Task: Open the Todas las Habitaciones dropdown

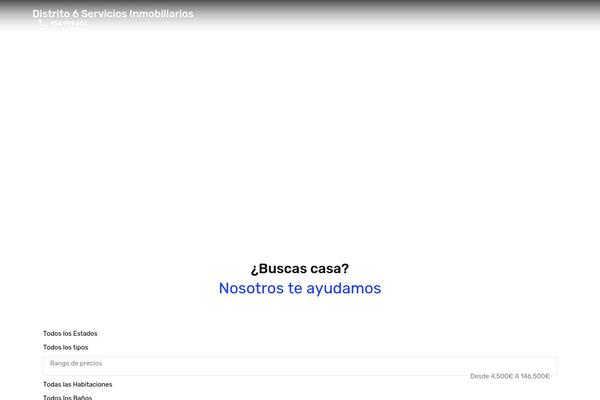Action: pyautogui.click(x=78, y=384)
